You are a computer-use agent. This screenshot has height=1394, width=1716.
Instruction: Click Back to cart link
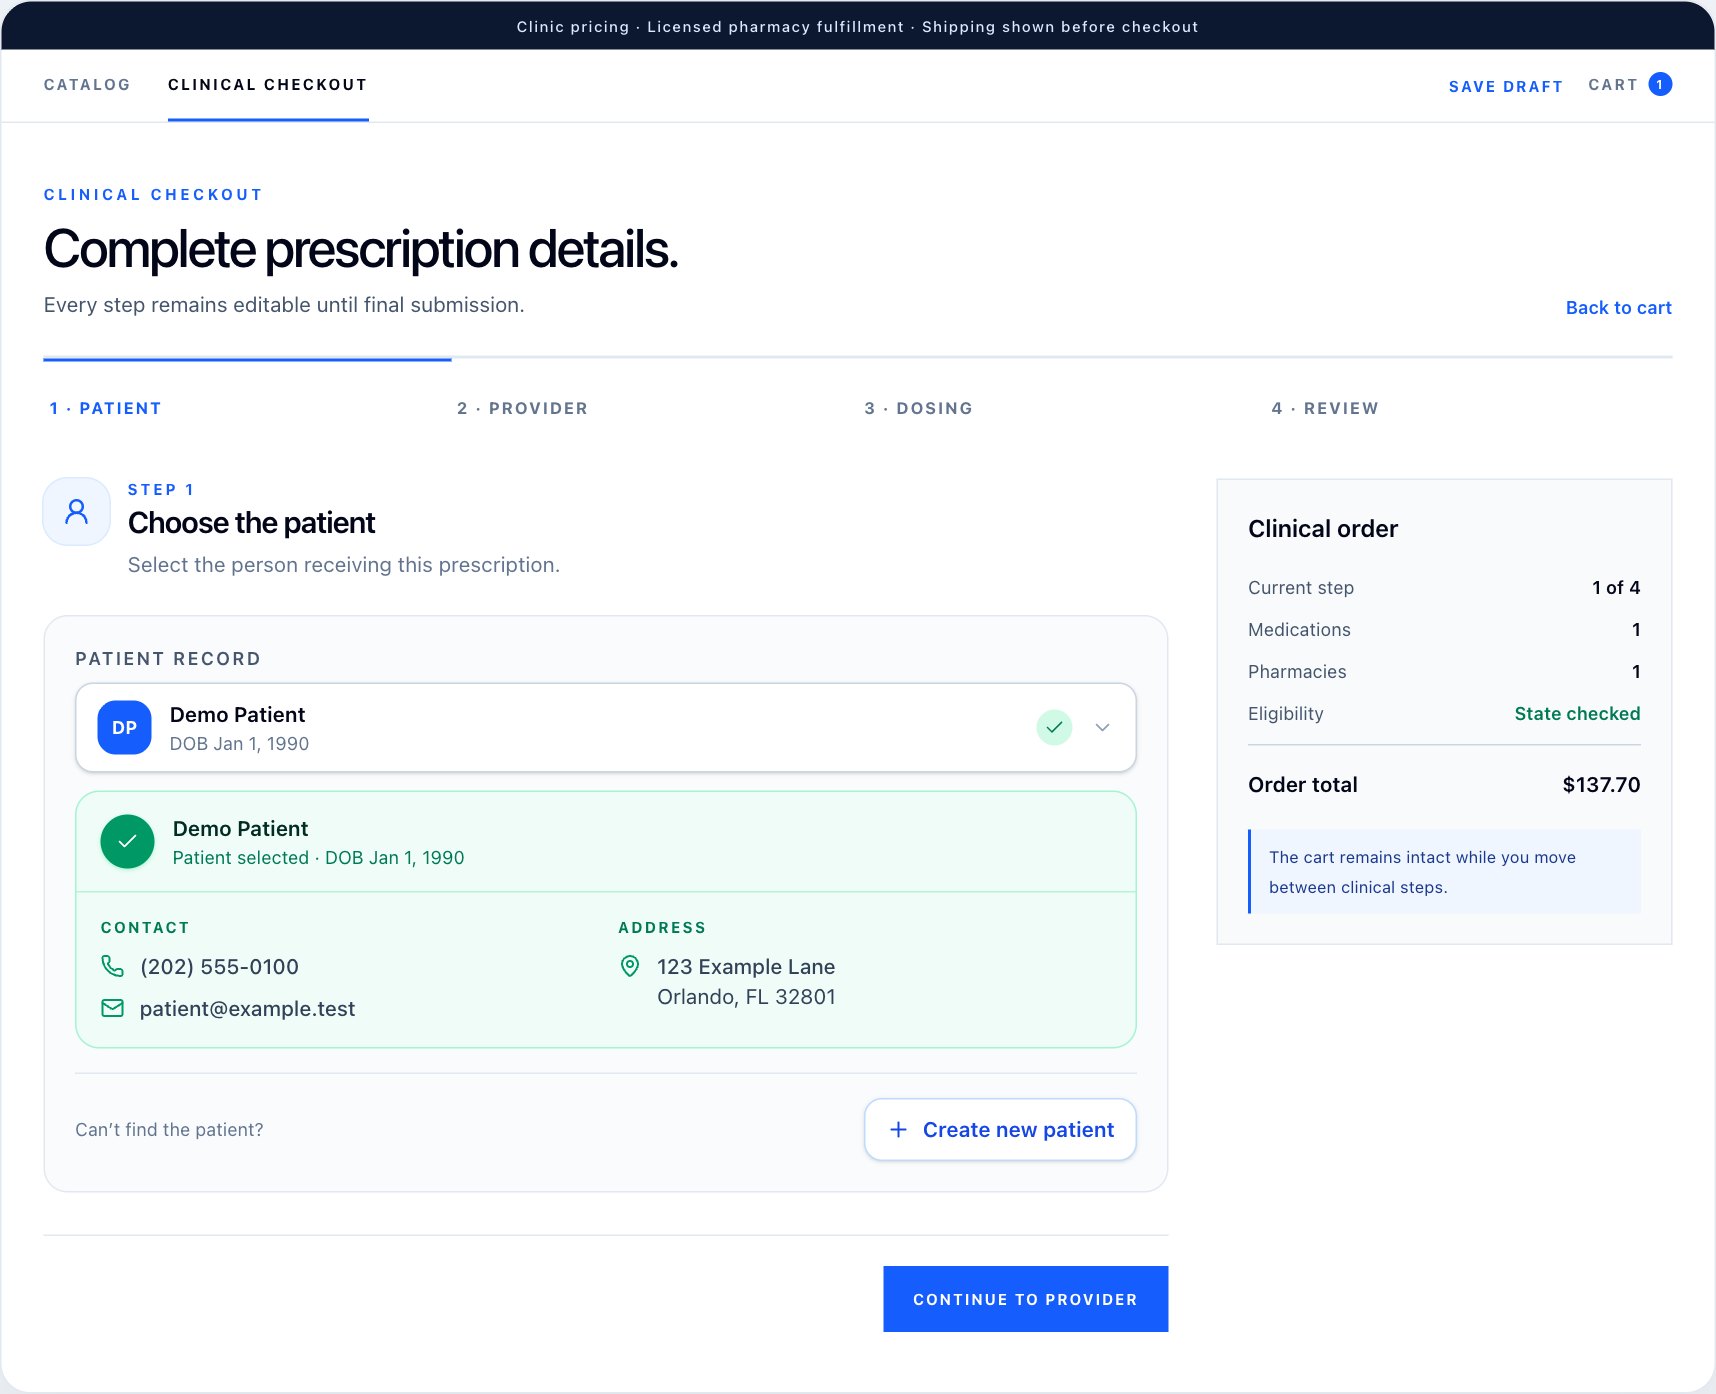pos(1618,308)
